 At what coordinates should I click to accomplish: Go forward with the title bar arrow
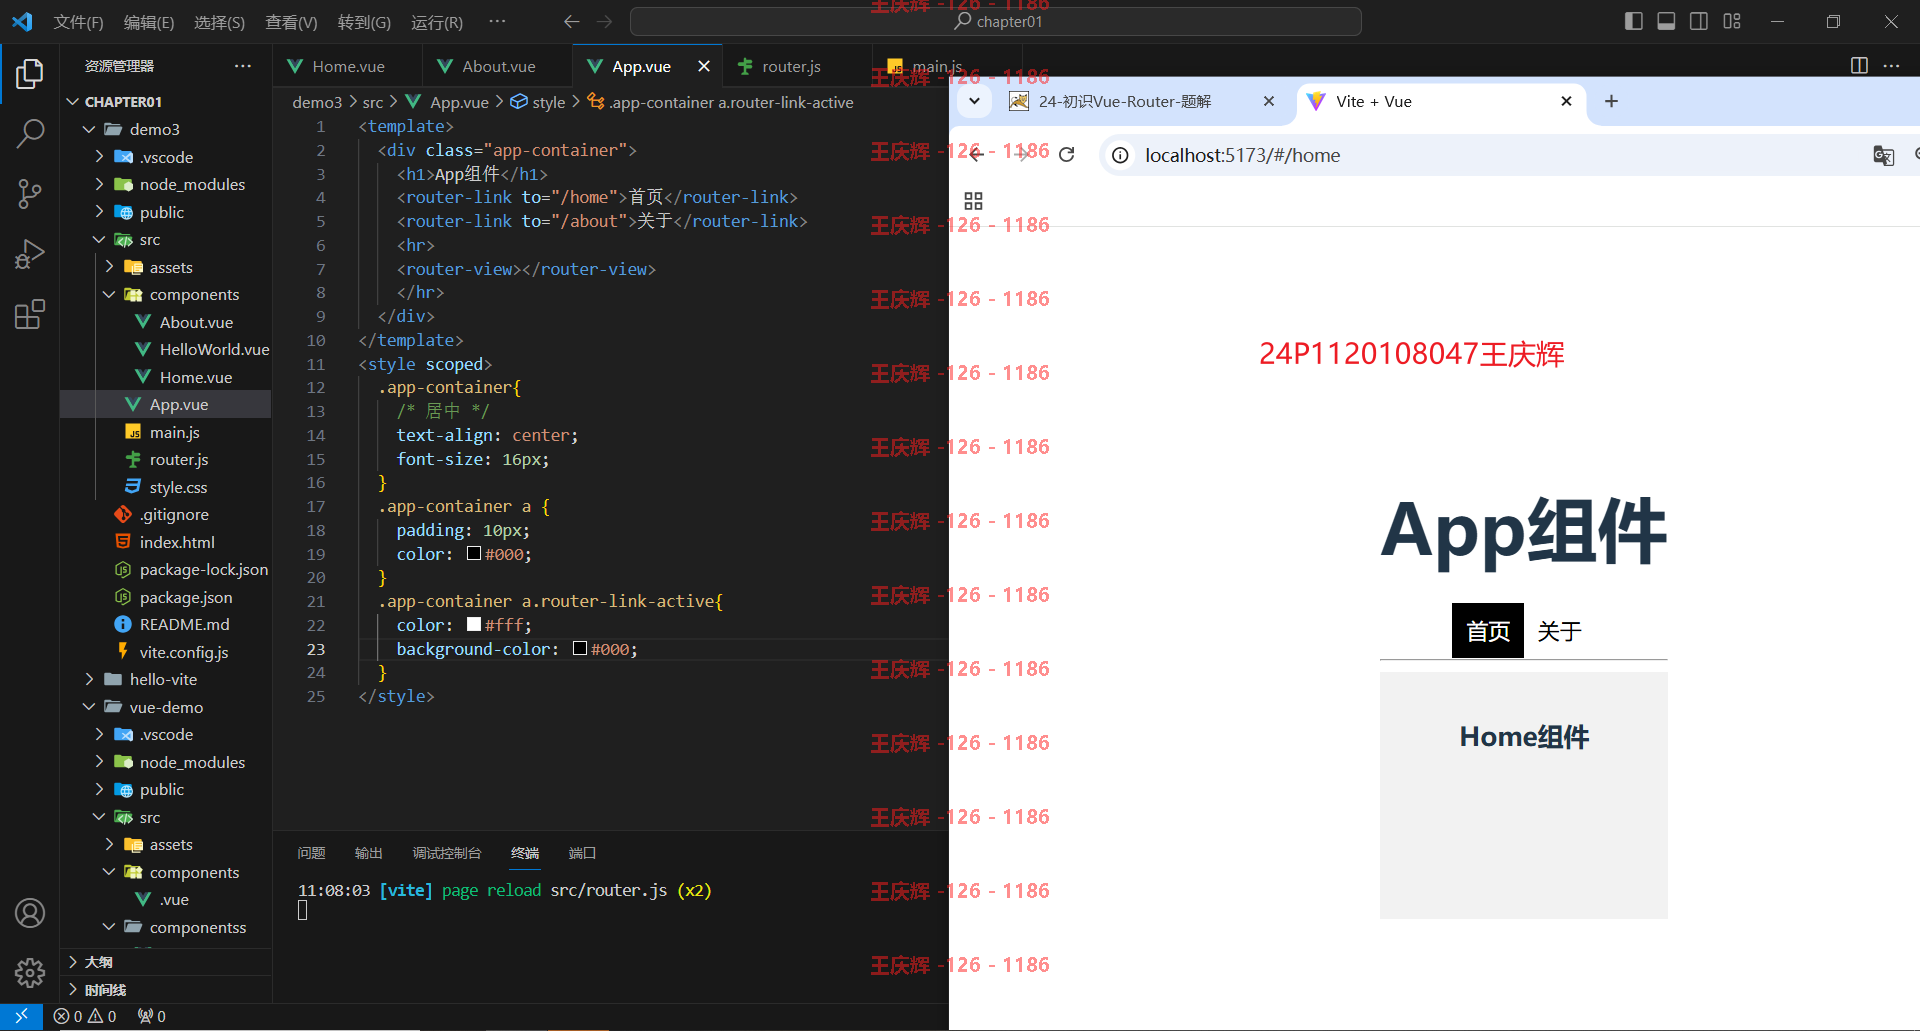click(605, 21)
